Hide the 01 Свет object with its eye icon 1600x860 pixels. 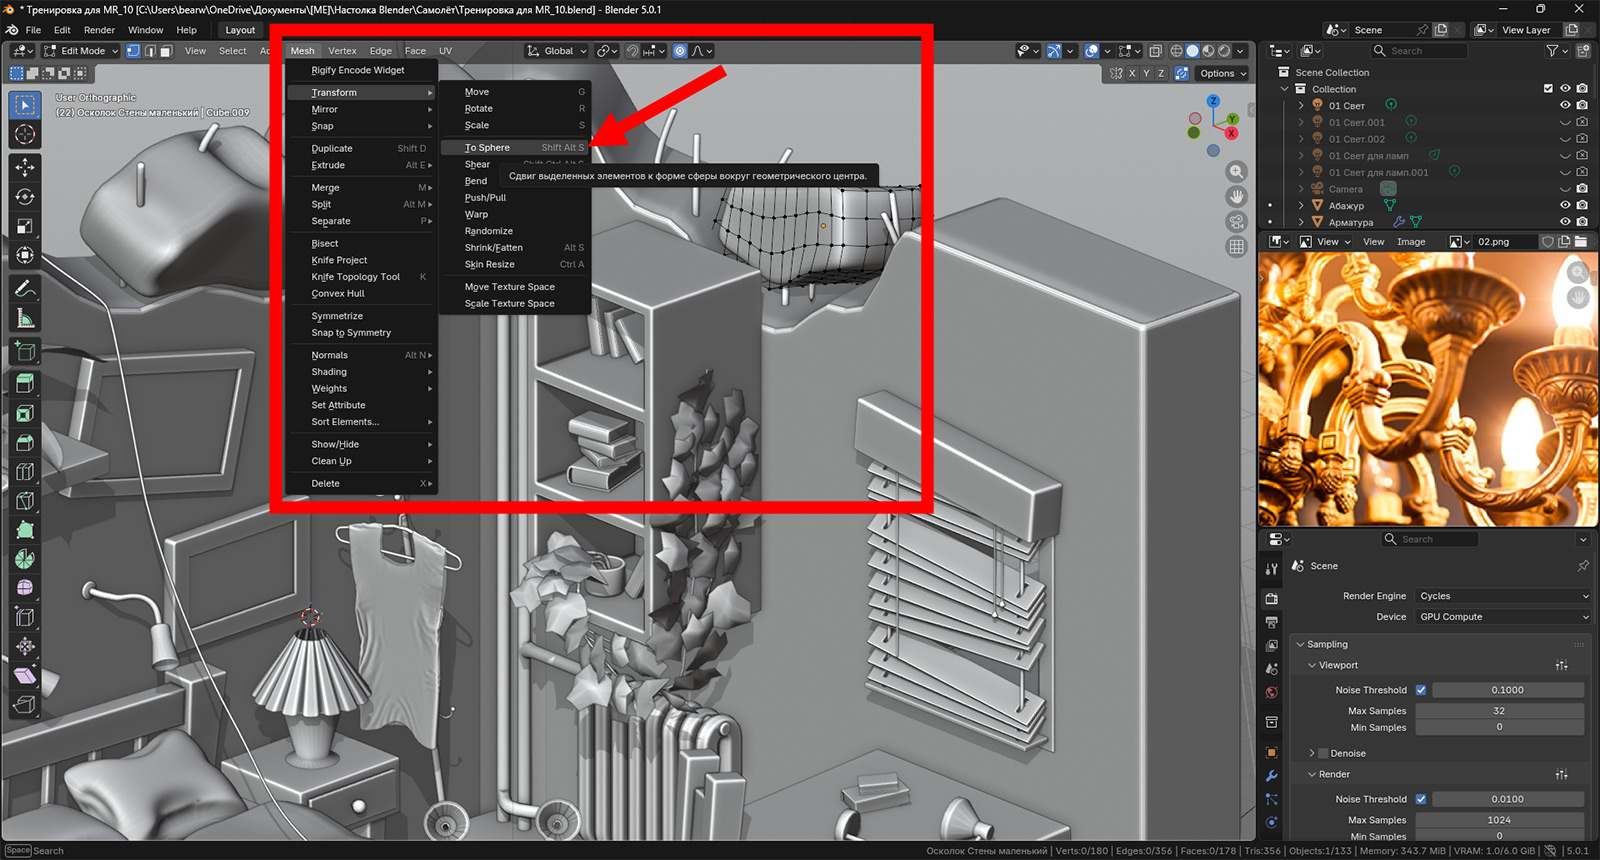(x=1565, y=105)
